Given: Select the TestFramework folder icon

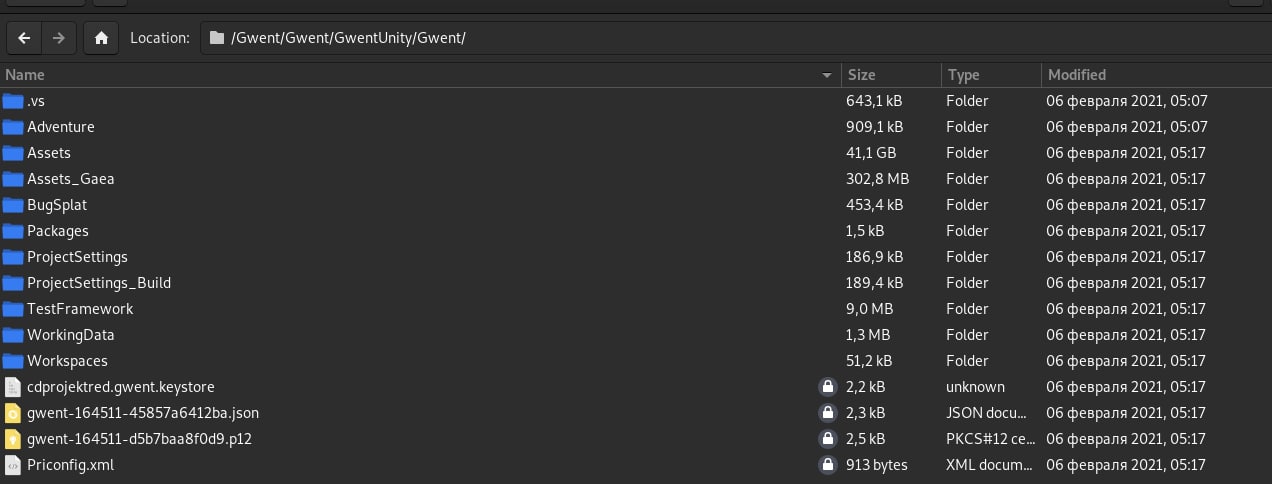Looking at the screenshot, I should [13, 309].
